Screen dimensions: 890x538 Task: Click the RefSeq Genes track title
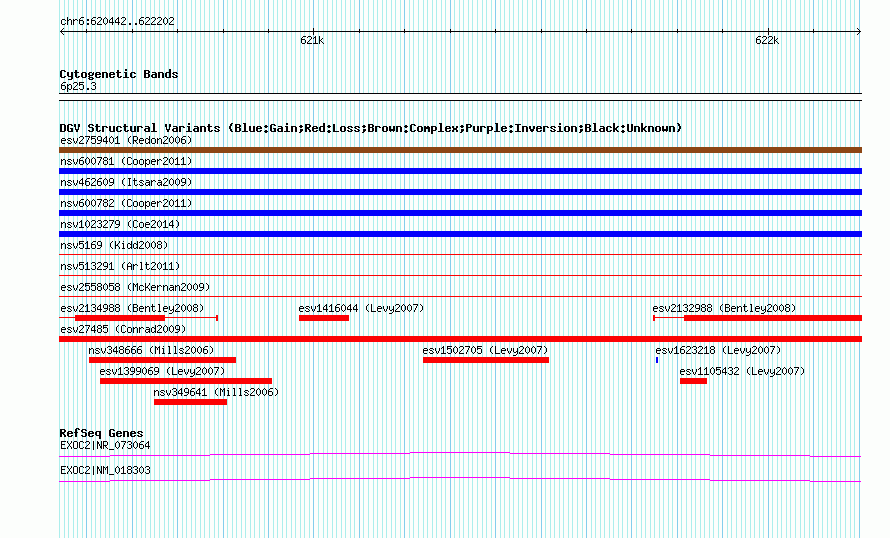click(101, 434)
